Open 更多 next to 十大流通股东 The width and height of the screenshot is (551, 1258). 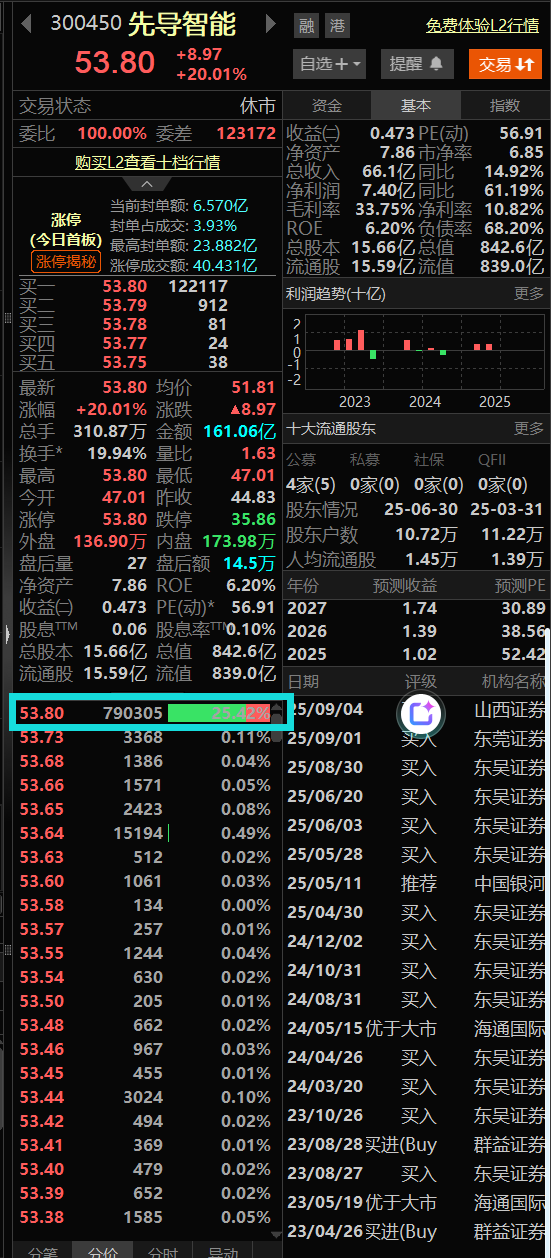529,428
